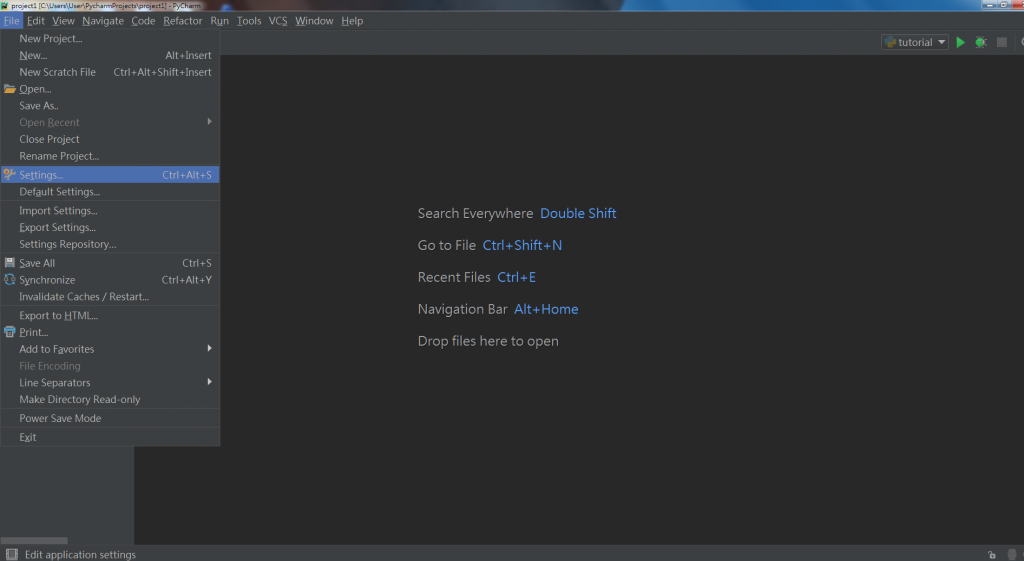Select Export to HTML...

pos(110,315)
